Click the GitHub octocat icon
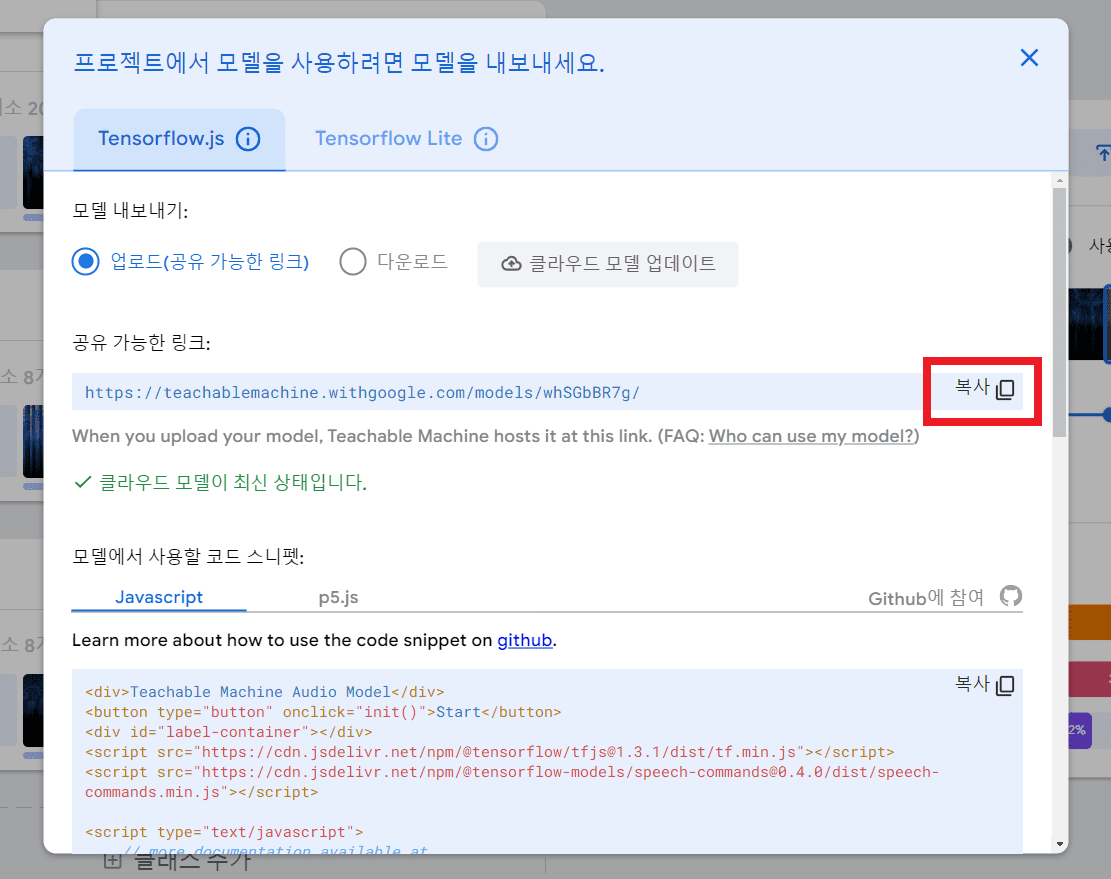Screen dimensions: 1111x879 (x=1010, y=596)
